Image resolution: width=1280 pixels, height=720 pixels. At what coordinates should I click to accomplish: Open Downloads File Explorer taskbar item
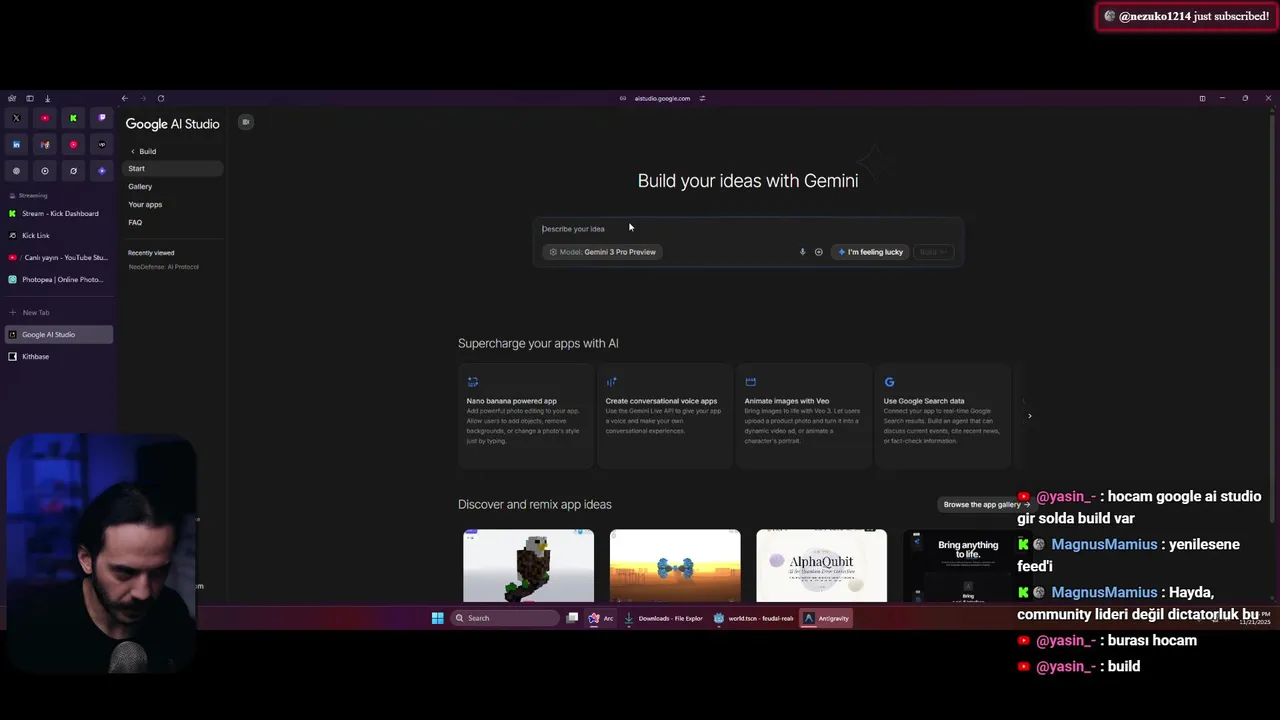coord(664,618)
